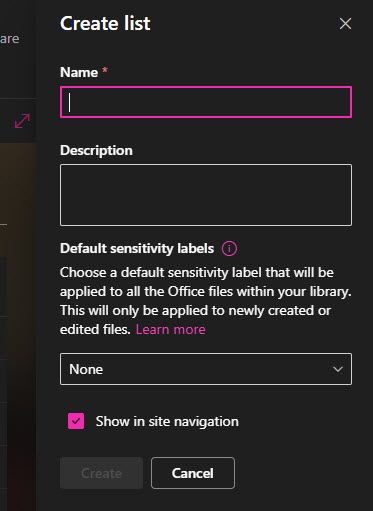Open the Learn more link
Image resolution: width=373 pixels, height=511 pixels.
170,329
